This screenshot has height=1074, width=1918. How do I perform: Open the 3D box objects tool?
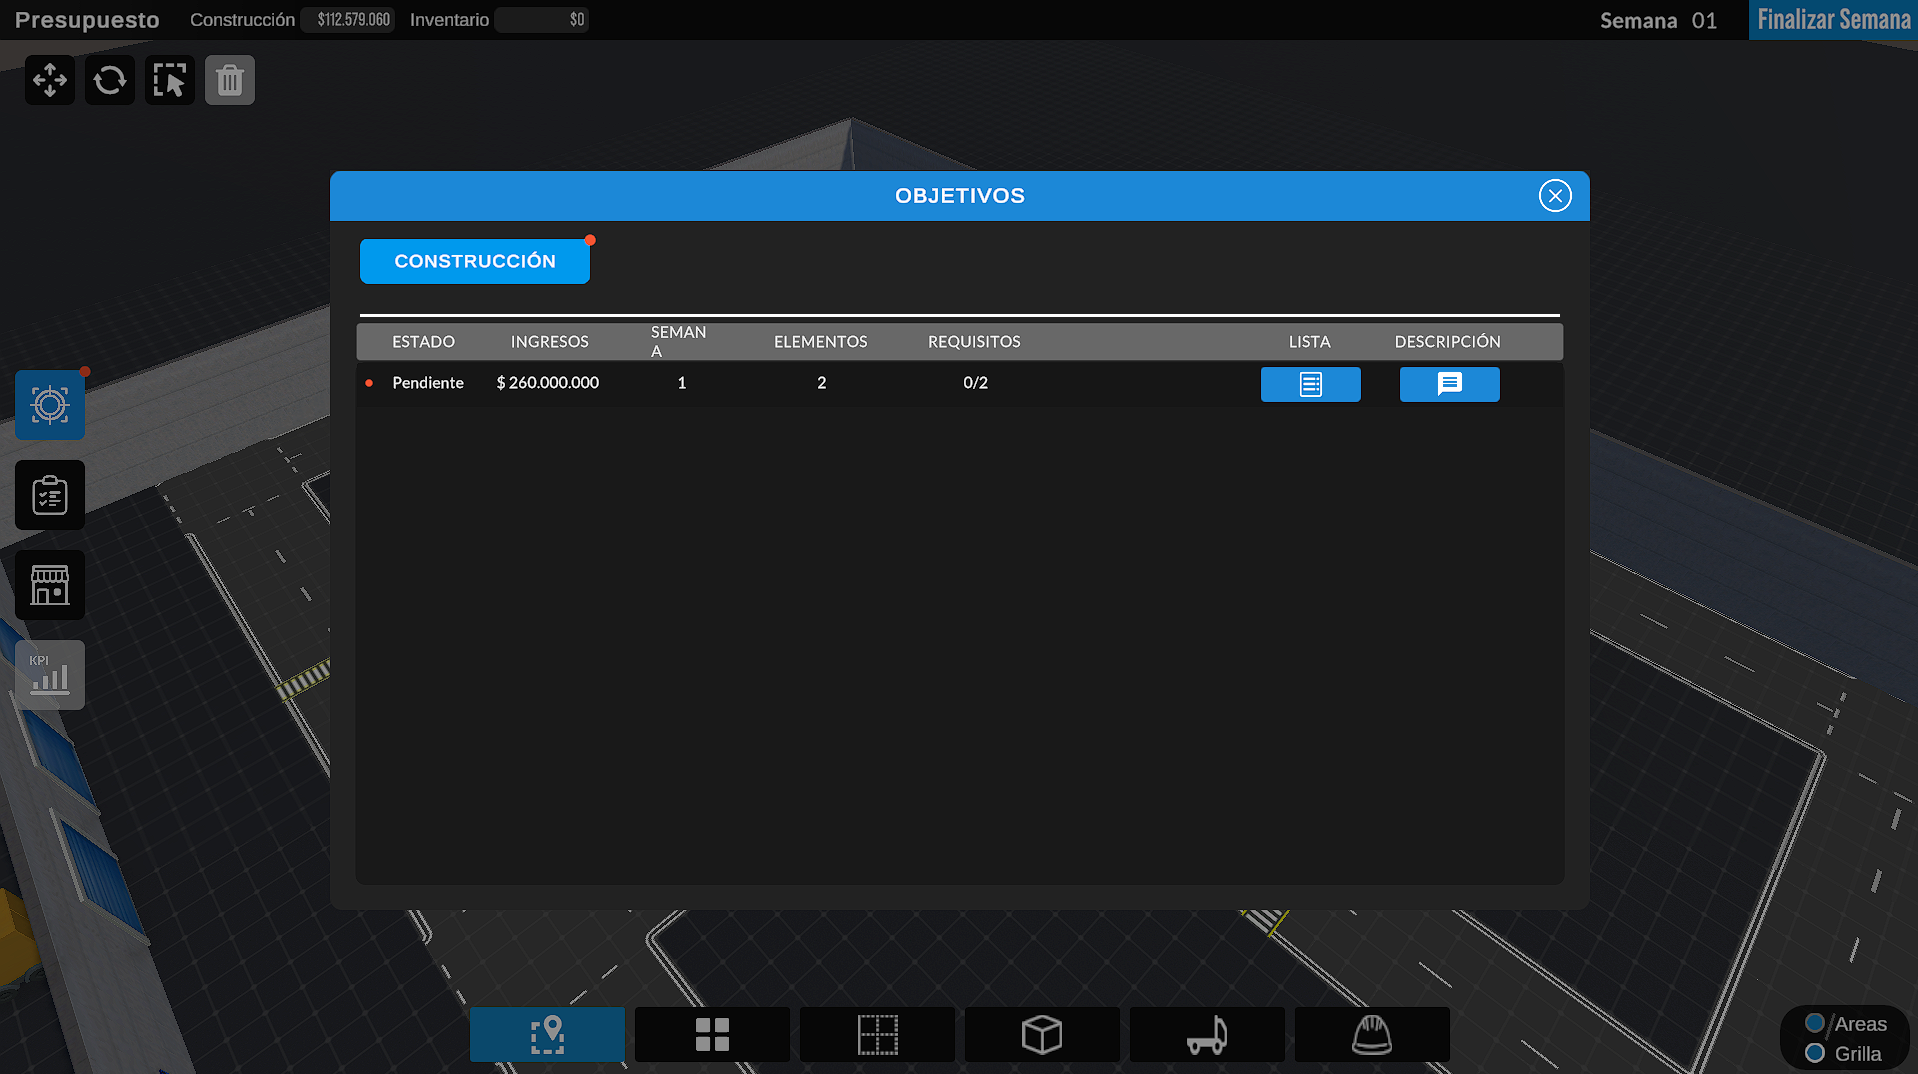tap(1042, 1035)
